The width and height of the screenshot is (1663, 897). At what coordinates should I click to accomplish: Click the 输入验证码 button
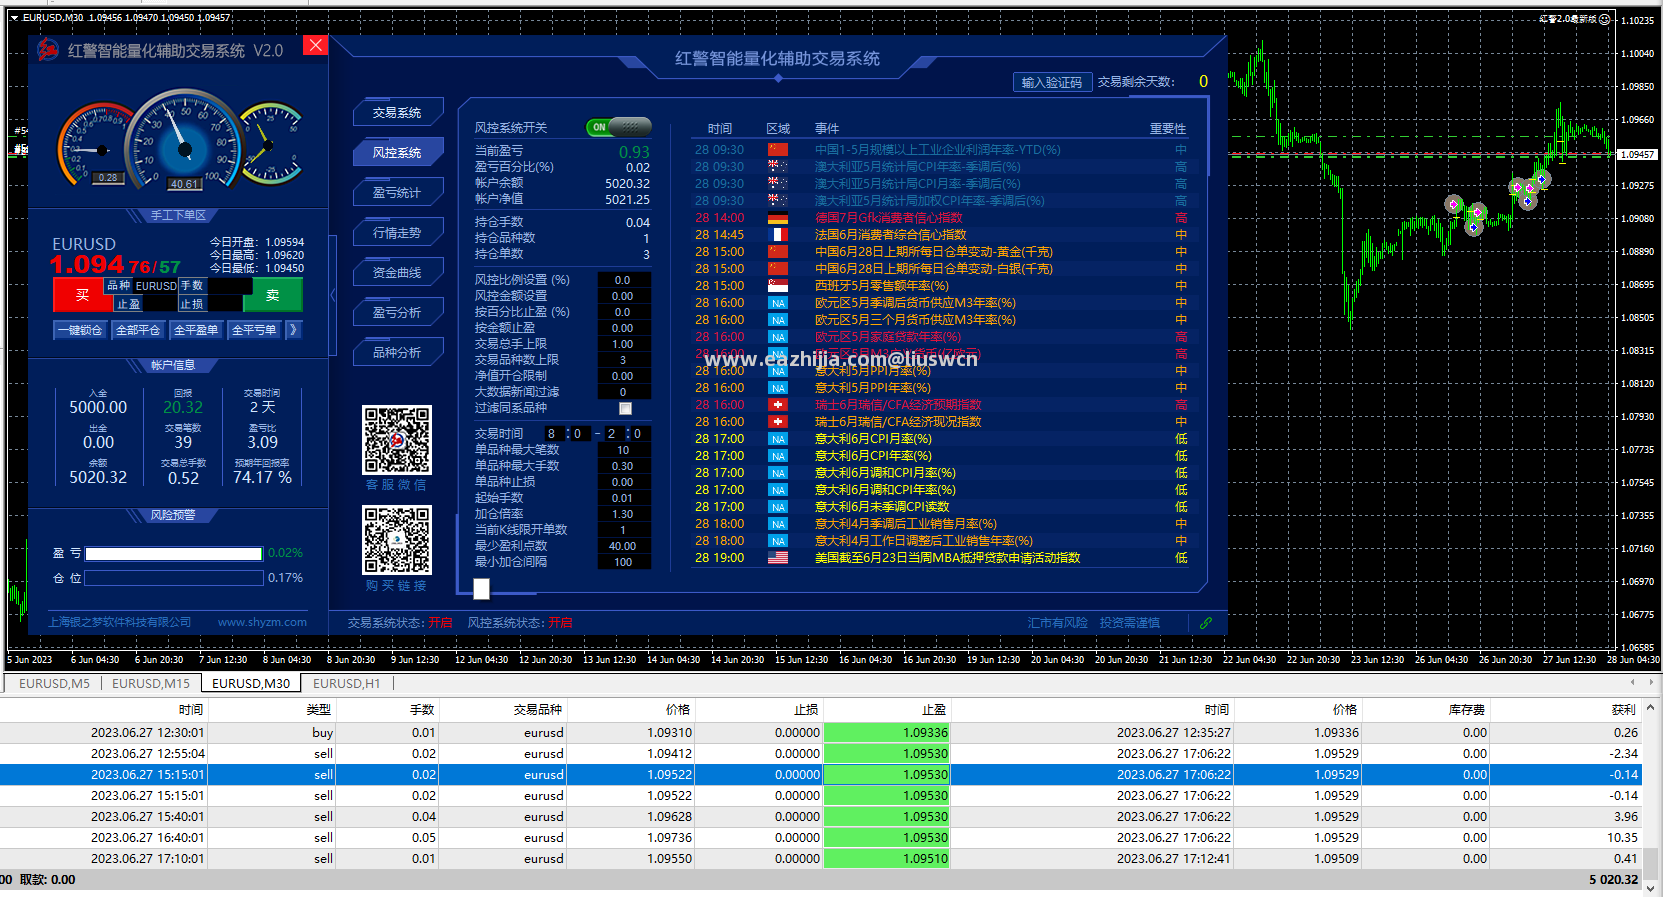[x=1051, y=83]
